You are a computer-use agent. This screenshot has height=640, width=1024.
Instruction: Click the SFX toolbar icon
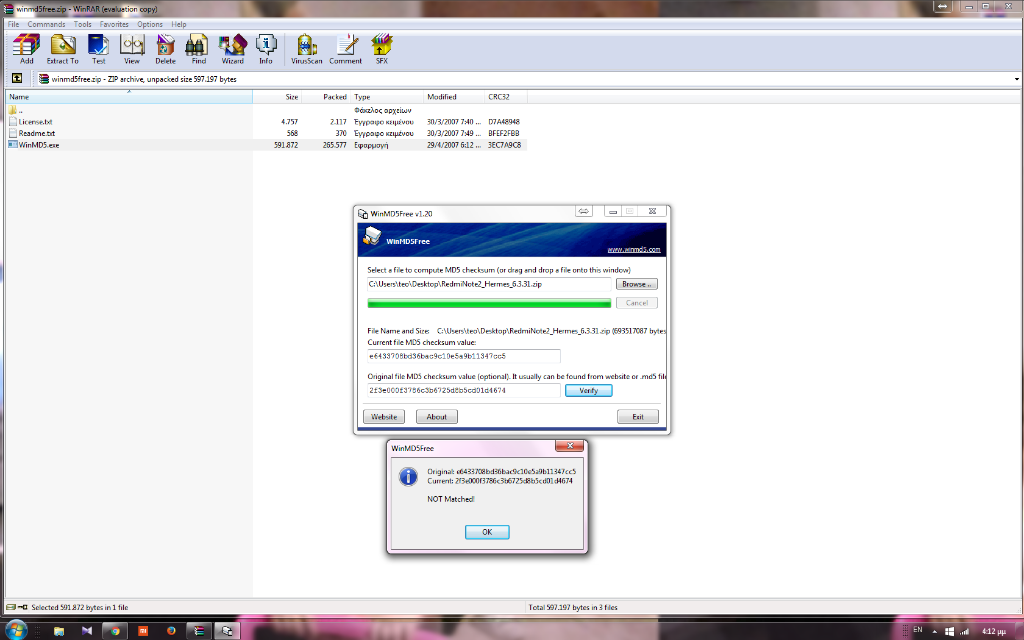(381, 50)
